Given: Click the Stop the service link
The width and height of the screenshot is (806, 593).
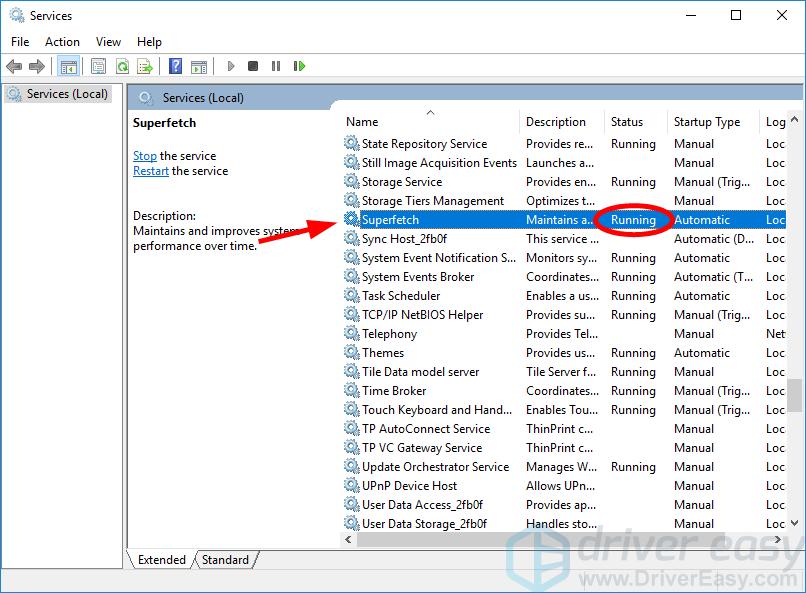Looking at the screenshot, I should click(144, 156).
